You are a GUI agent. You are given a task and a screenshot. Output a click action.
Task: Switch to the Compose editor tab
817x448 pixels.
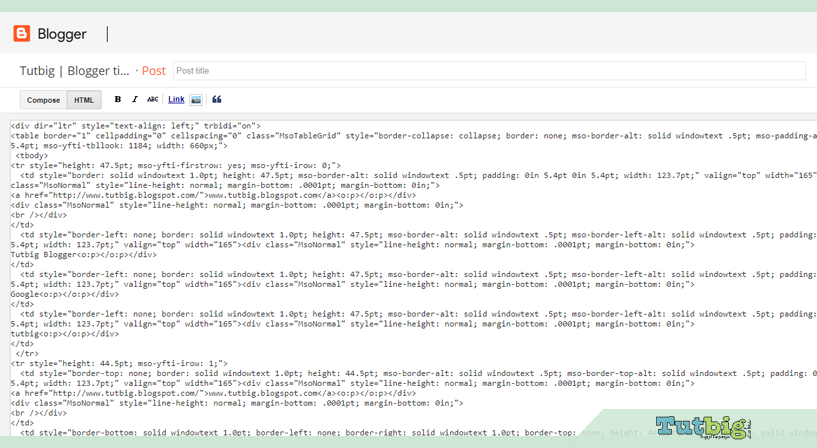coord(43,100)
